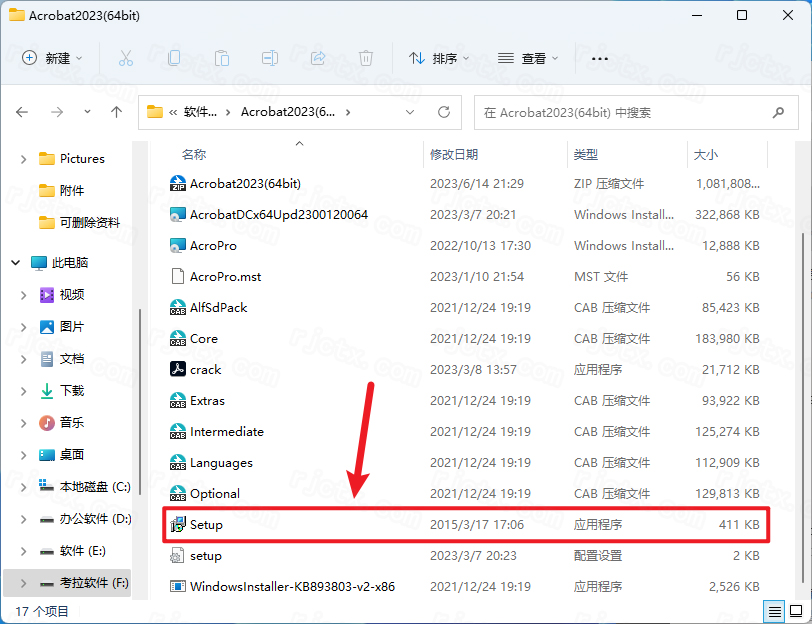Viewport: 812px width, 624px height.
Task: Refresh the current folder view
Action: pos(444,112)
